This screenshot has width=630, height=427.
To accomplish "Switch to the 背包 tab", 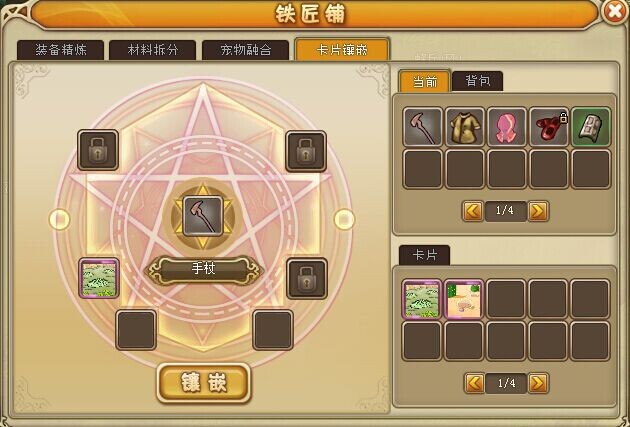I will (477, 81).
